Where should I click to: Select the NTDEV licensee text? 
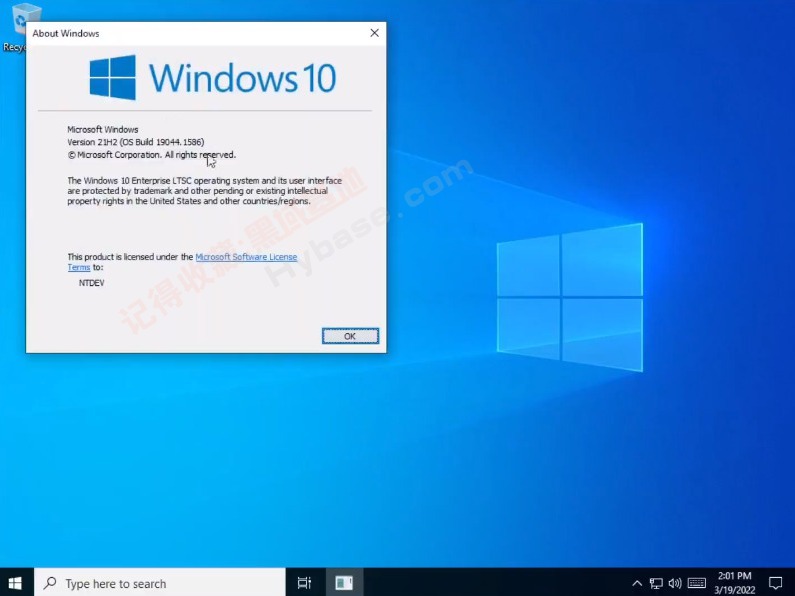pyautogui.click(x=92, y=283)
